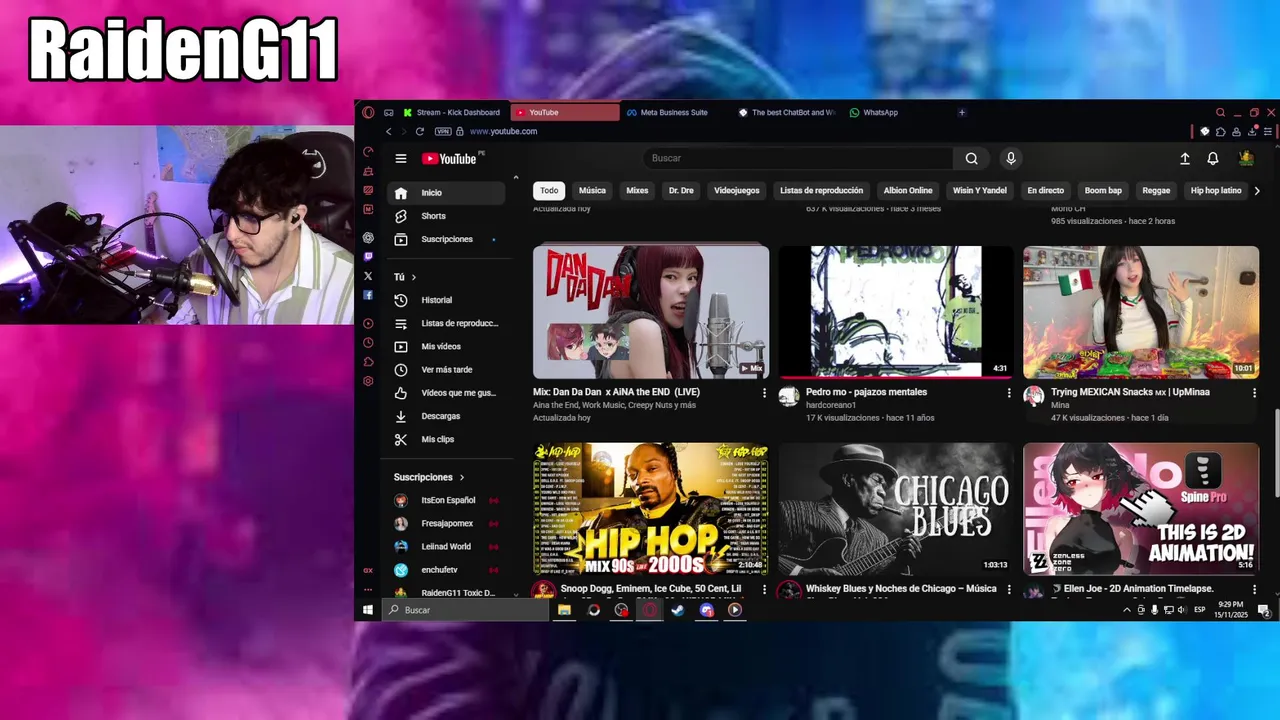Switch to the Meta Business Suite tab
Viewport: 1280px width, 720px height.
pyautogui.click(x=673, y=112)
